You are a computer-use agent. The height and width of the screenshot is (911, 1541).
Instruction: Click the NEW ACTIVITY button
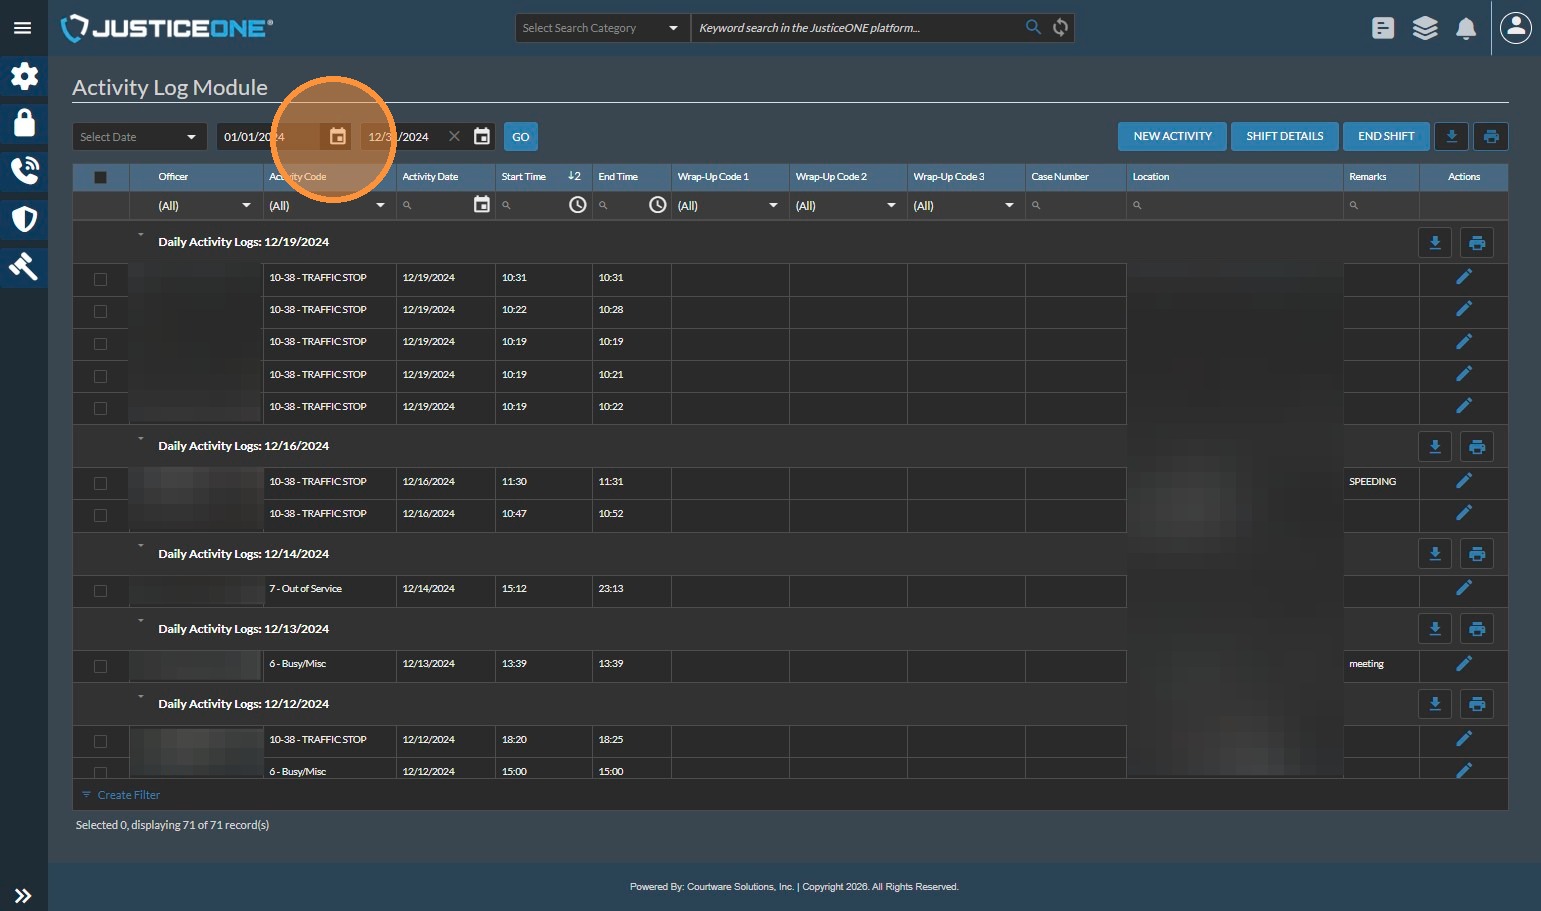coord(1172,137)
